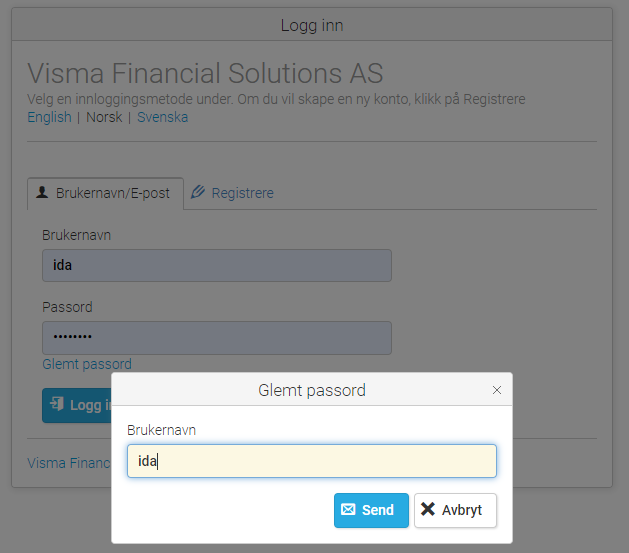
Task: Switch language to English
Action: click(49, 117)
